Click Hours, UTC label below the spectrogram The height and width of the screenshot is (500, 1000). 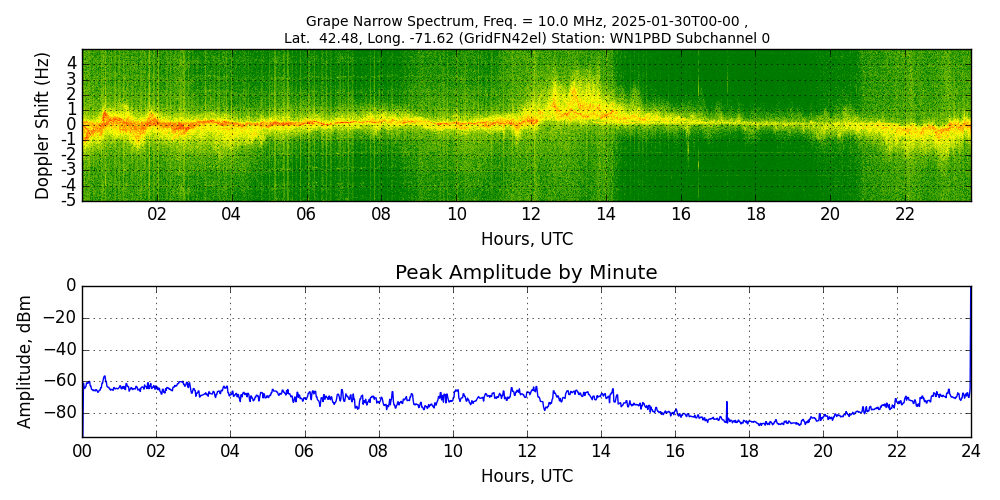(x=526, y=240)
